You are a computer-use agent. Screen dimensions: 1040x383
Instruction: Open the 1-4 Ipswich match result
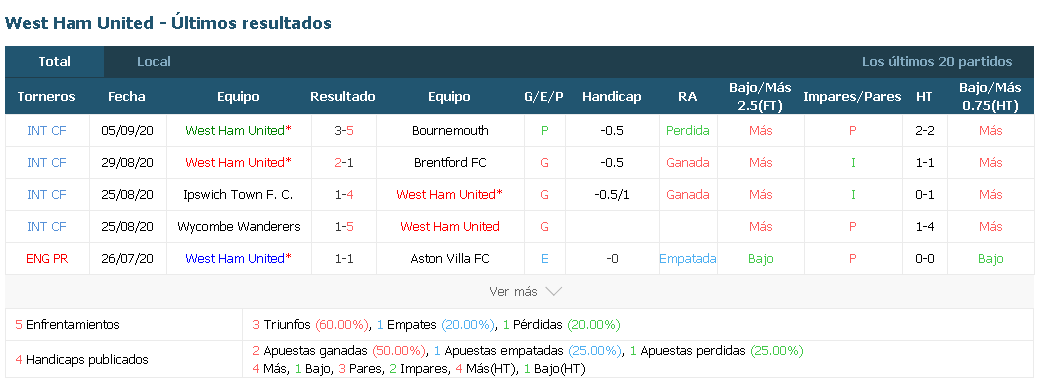tap(344, 194)
